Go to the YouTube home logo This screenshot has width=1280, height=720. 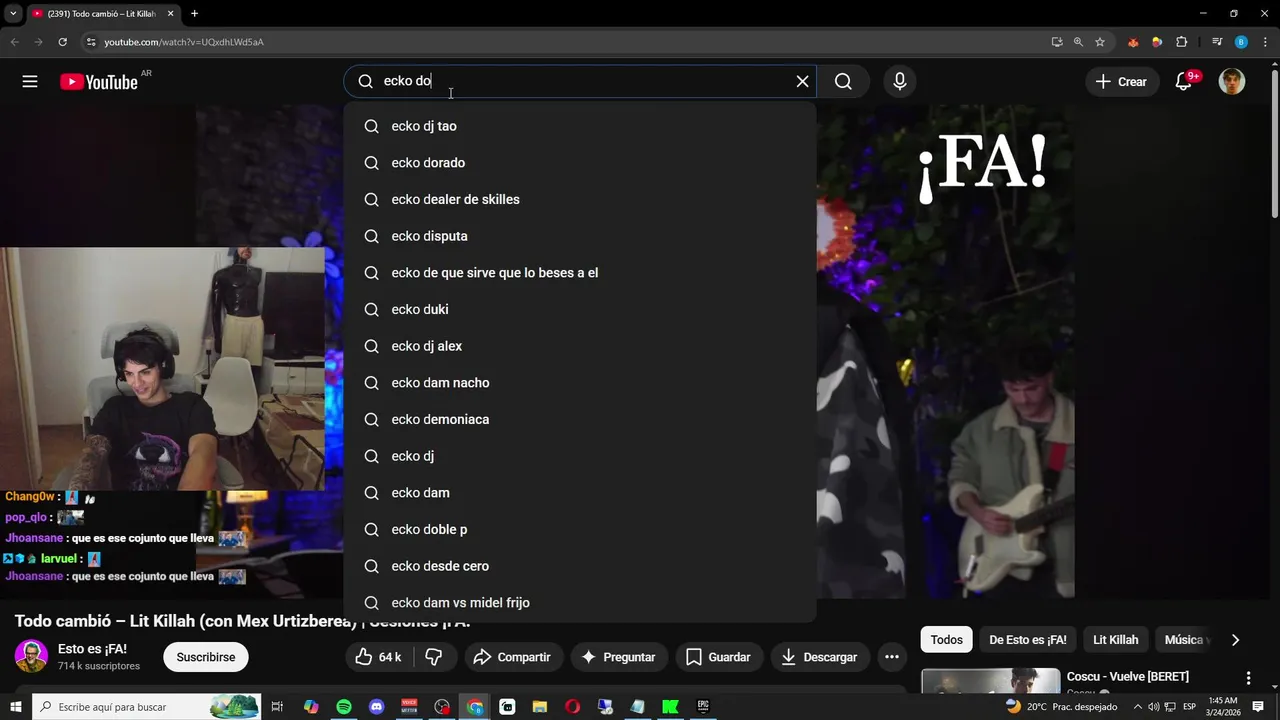pyautogui.click(x=99, y=82)
